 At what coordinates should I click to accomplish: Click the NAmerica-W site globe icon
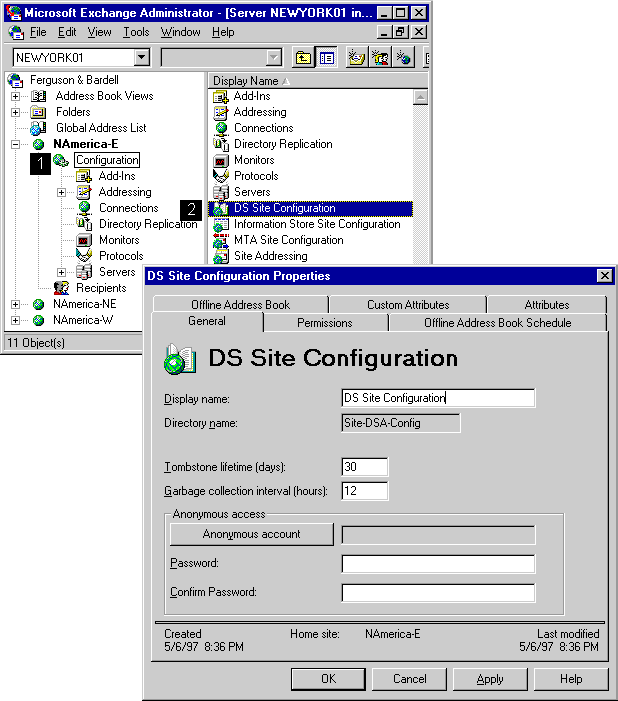tap(39, 321)
